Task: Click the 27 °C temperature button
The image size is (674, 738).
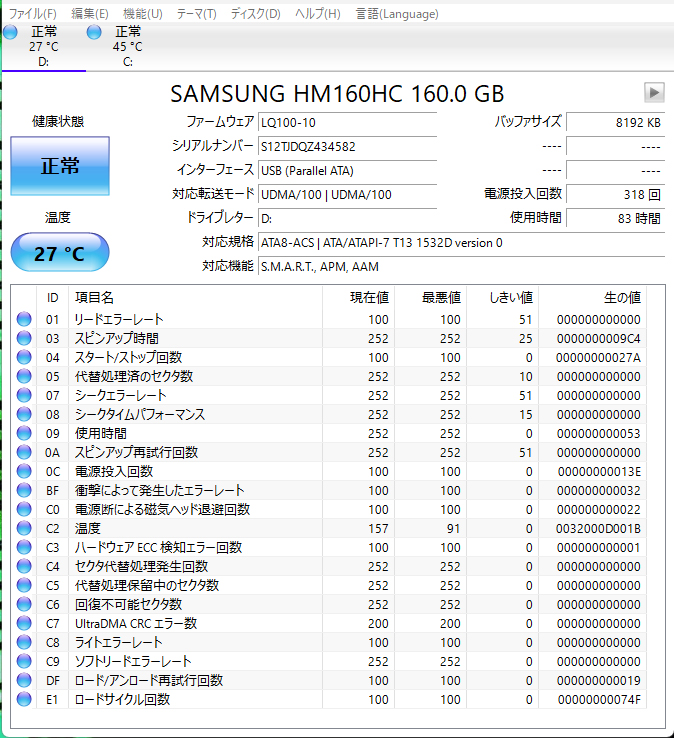Action: coord(60,254)
